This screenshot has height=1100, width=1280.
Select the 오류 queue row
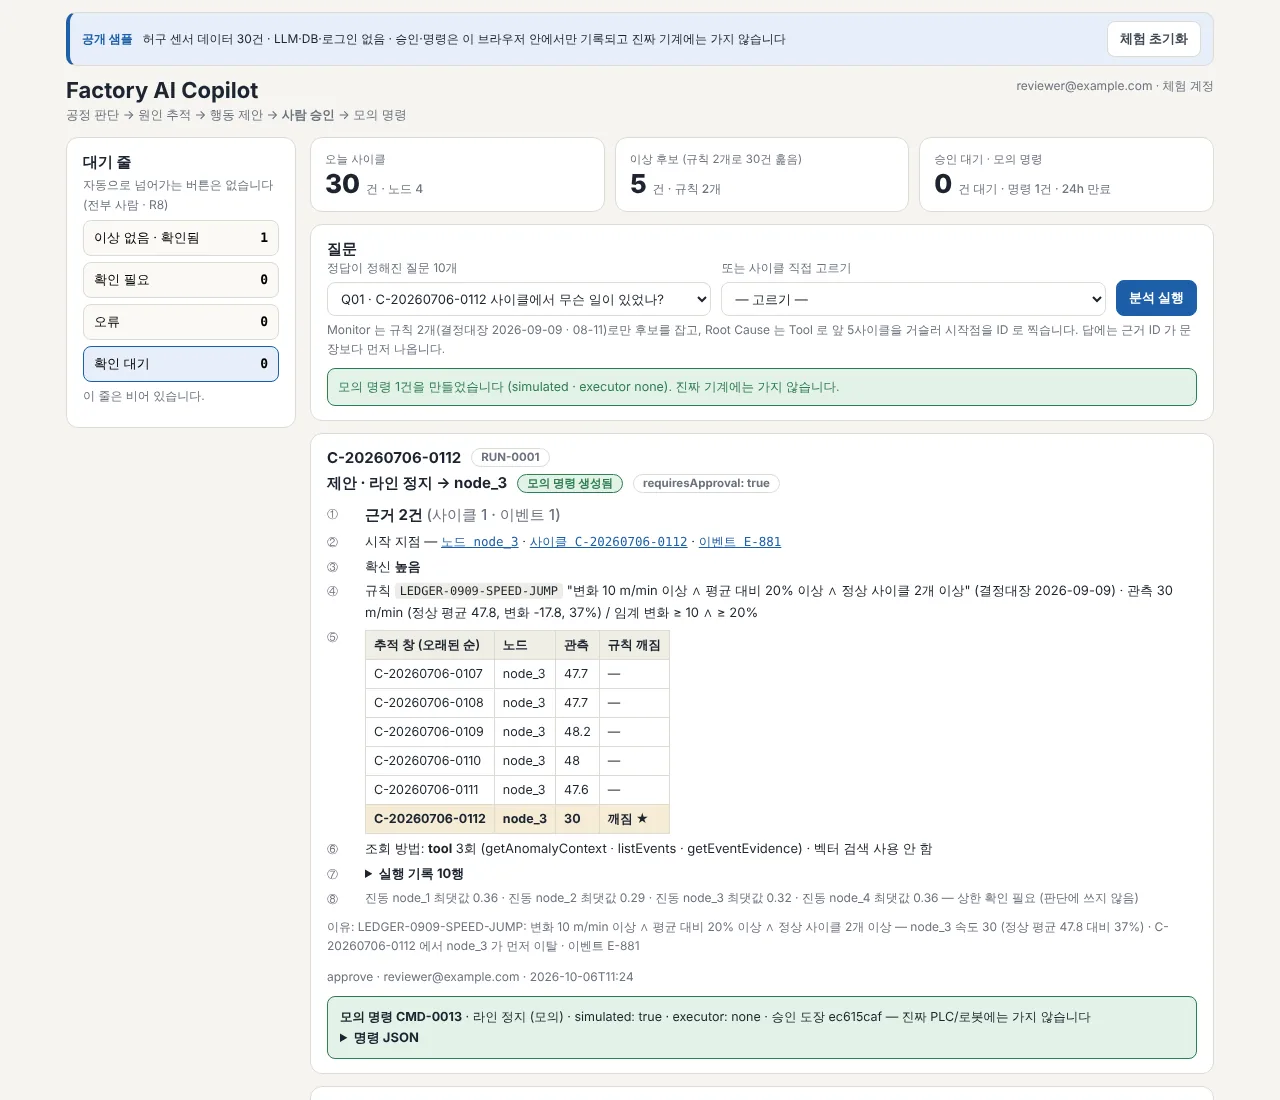pyautogui.click(x=181, y=322)
